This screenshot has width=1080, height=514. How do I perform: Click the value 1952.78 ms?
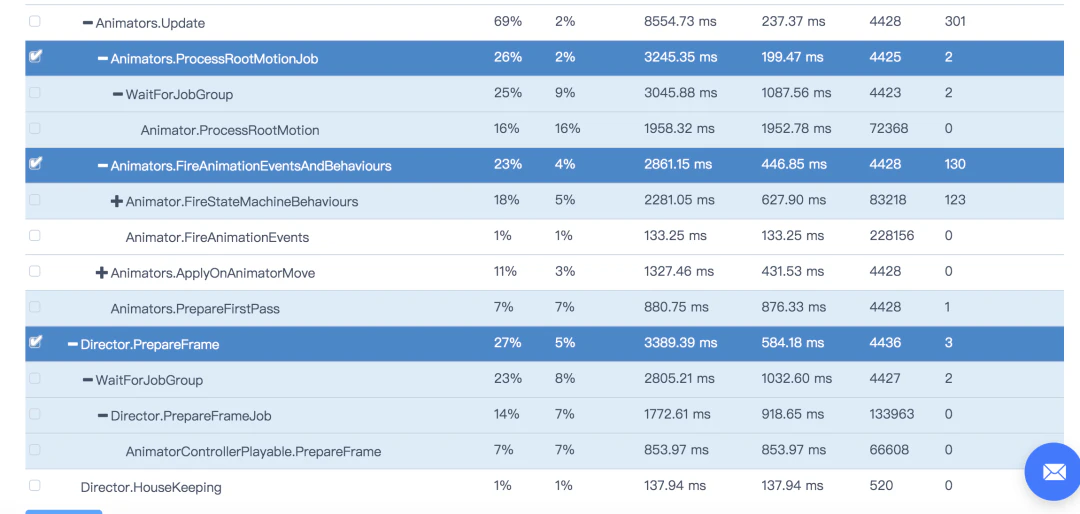coord(796,129)
